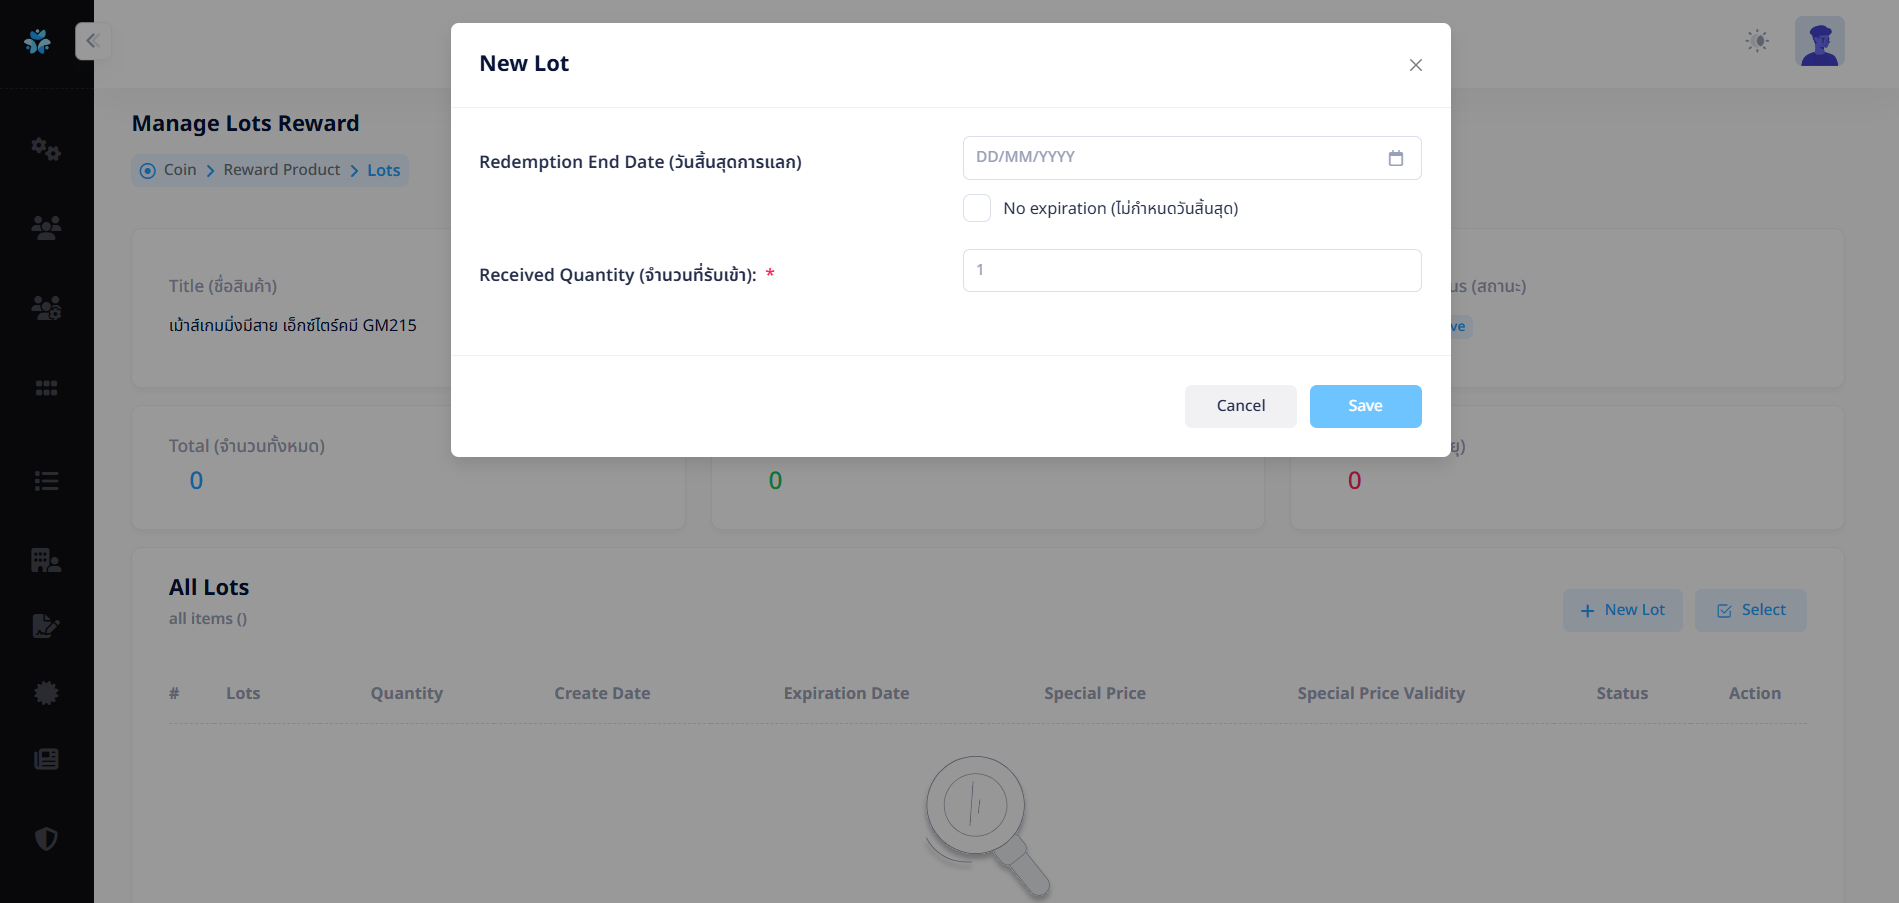Click the users-with-gear sidebar icon
1899x903 pixels.
[x=46, y=308]
